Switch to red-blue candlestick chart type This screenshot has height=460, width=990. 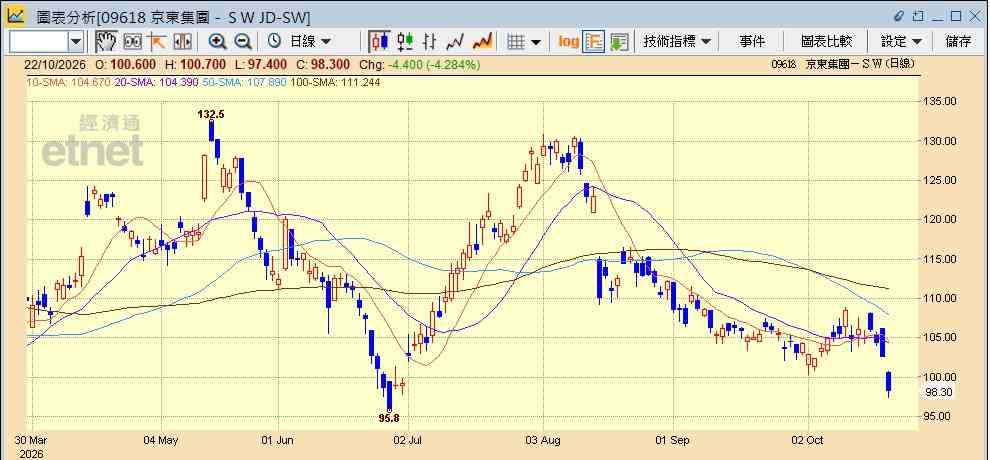379,42
